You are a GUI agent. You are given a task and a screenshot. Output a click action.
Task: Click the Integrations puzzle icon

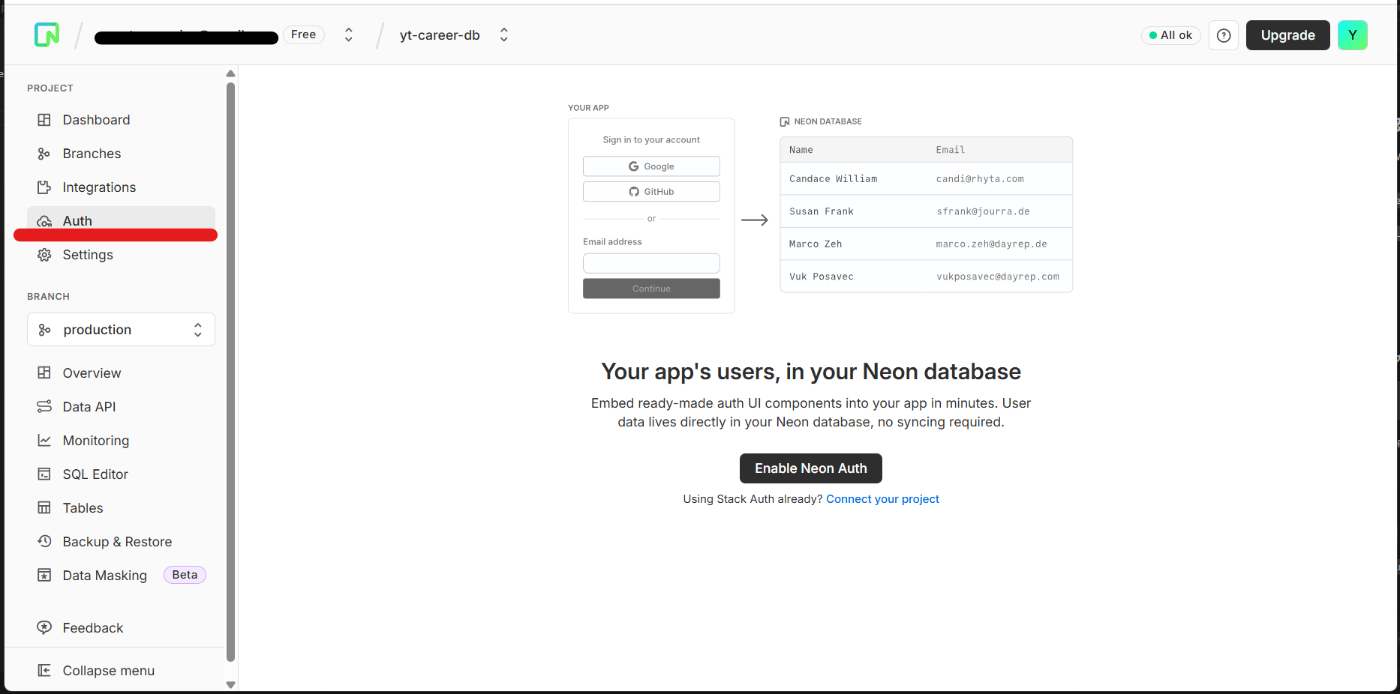point(44,187)
